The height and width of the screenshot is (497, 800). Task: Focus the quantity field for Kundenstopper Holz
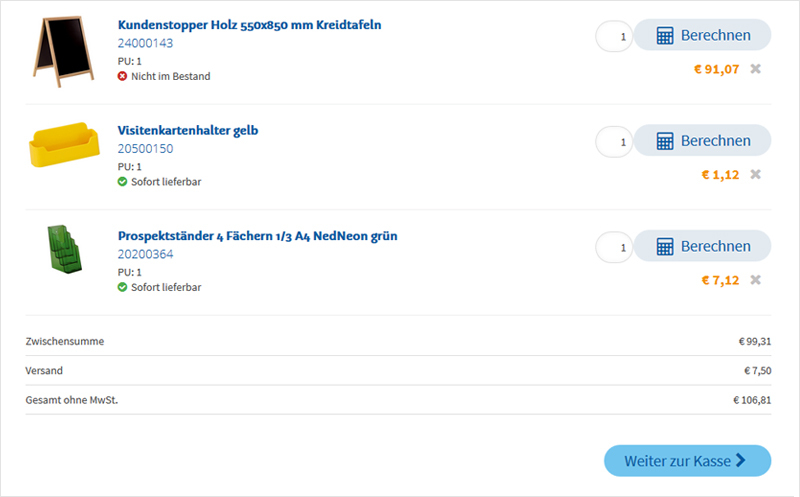614,37
